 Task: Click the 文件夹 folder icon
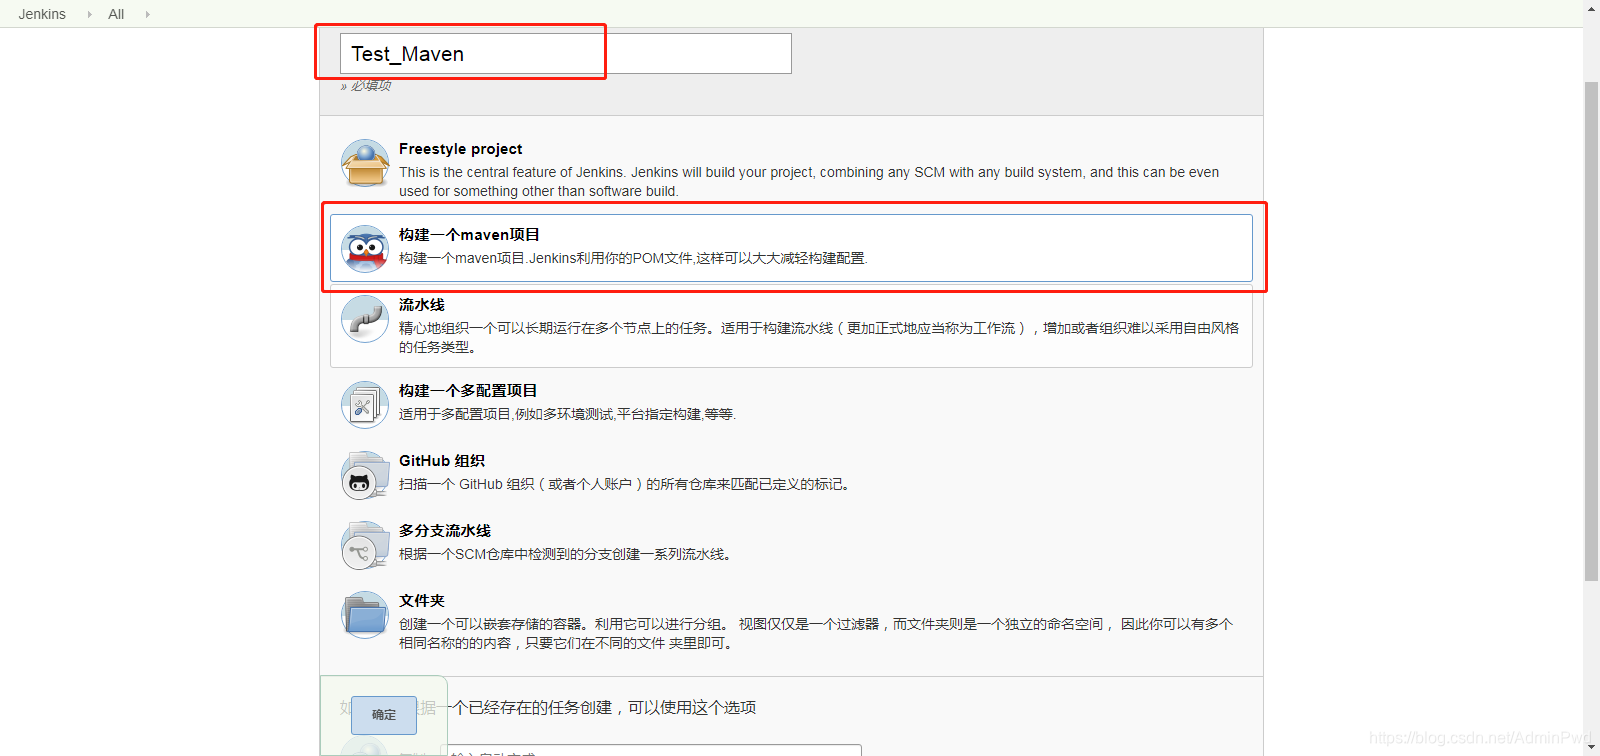click(365, 615)
